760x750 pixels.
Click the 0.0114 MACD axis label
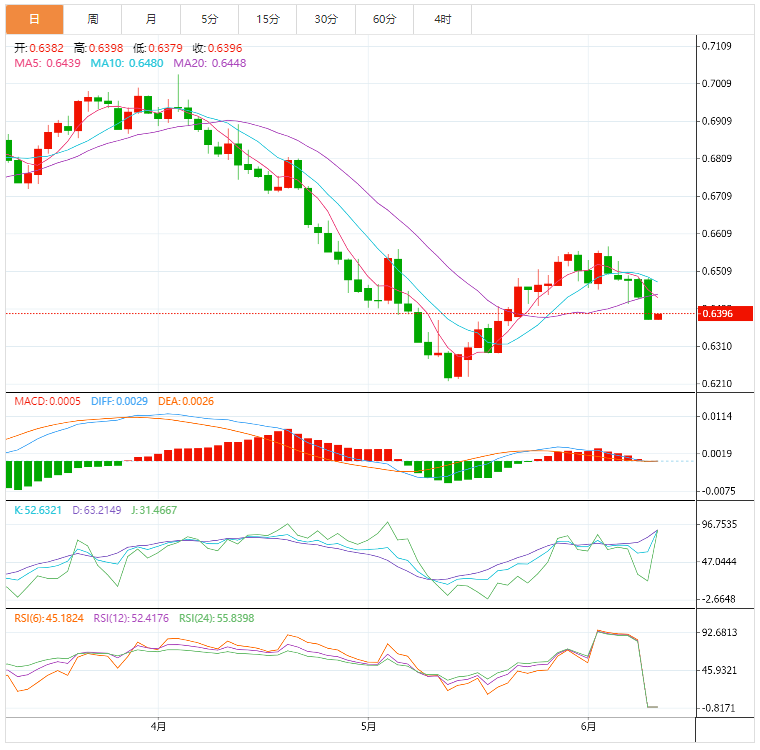[x=717, y=416]
